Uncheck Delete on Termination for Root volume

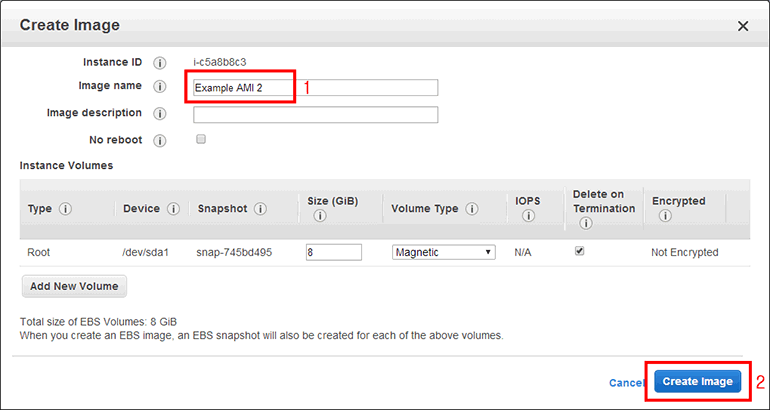(x=579, y=252)
